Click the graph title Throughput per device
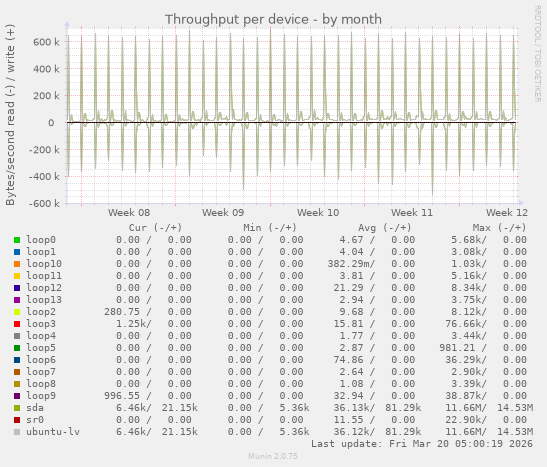547x467 pixels. (273, 20)
